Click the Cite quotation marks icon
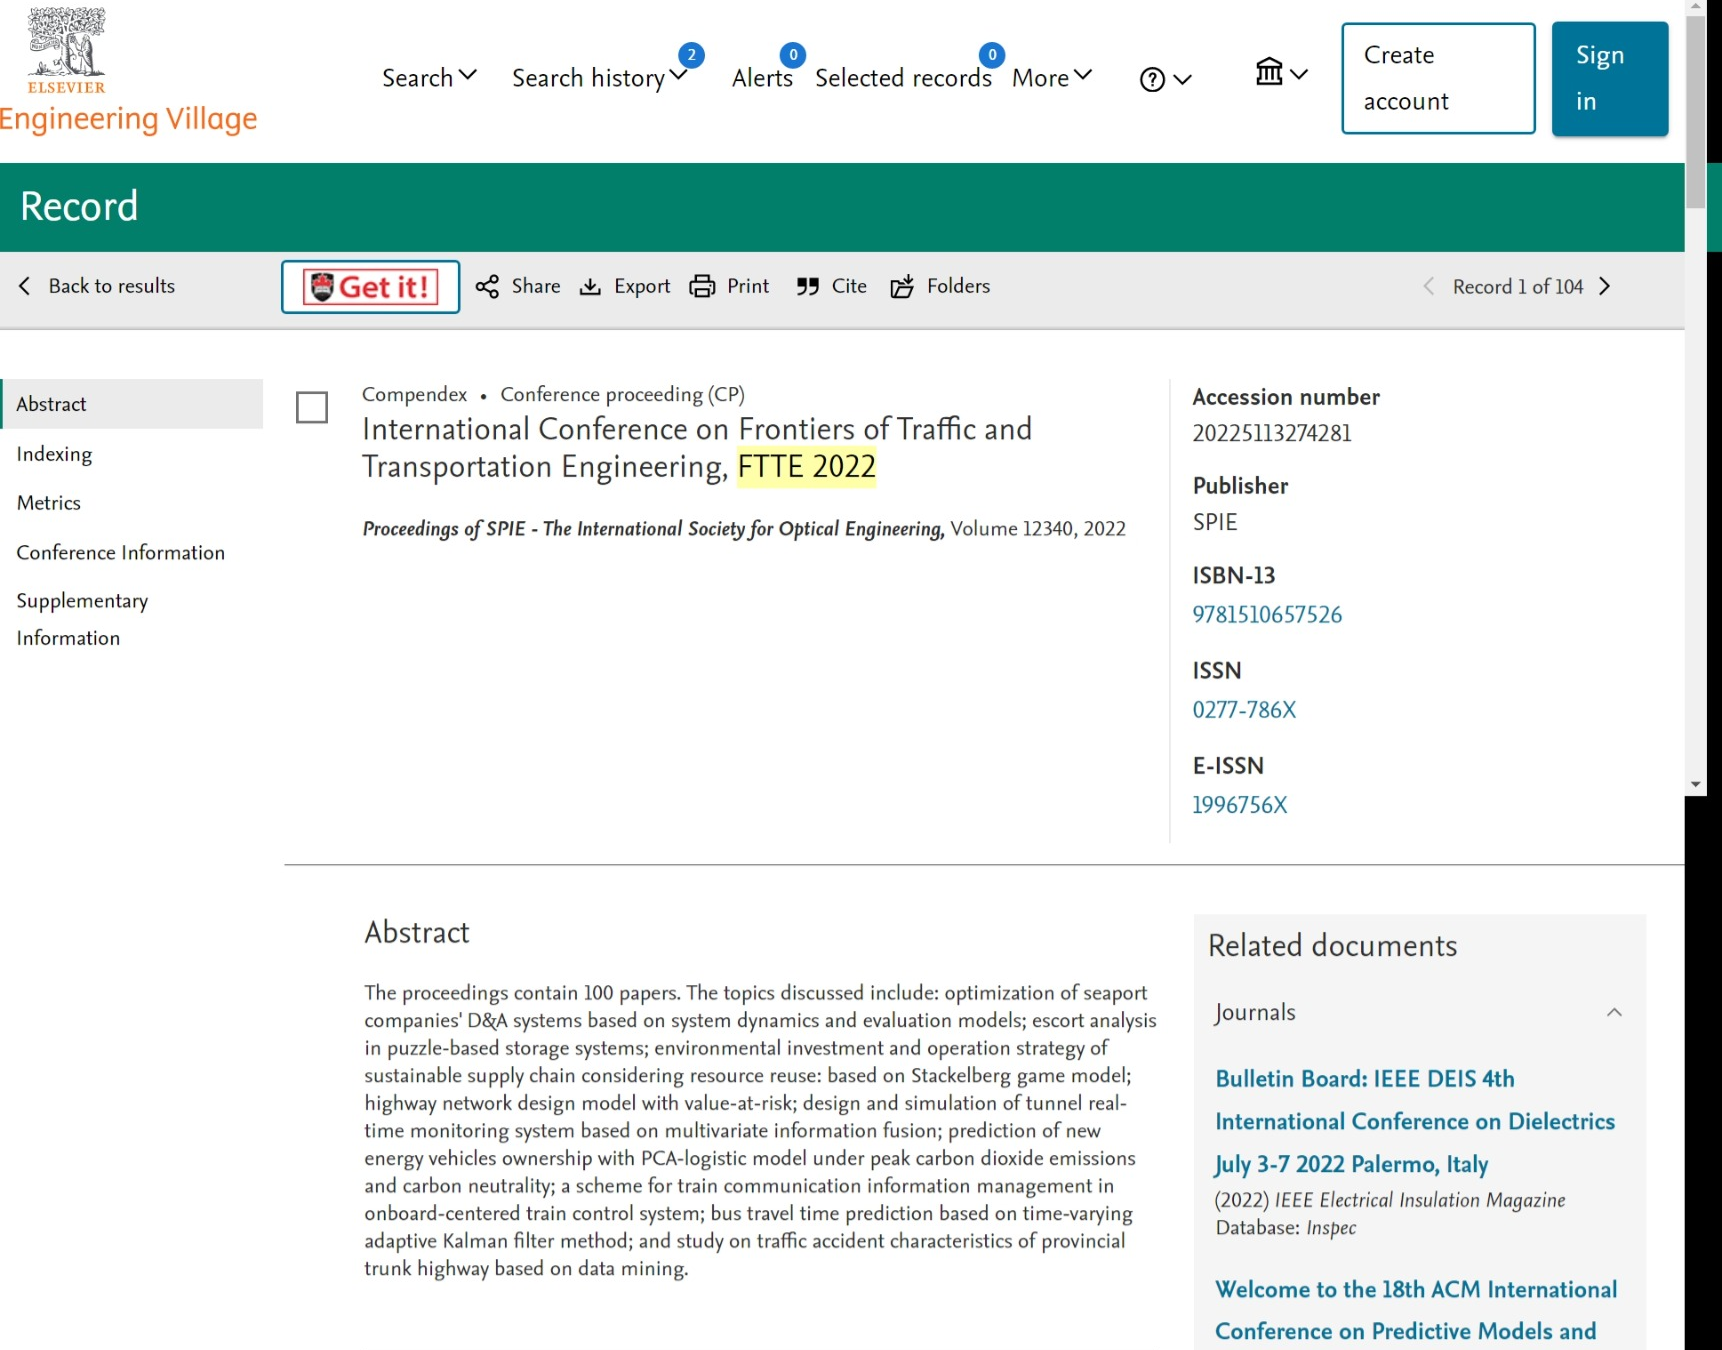 pos(808,287)
